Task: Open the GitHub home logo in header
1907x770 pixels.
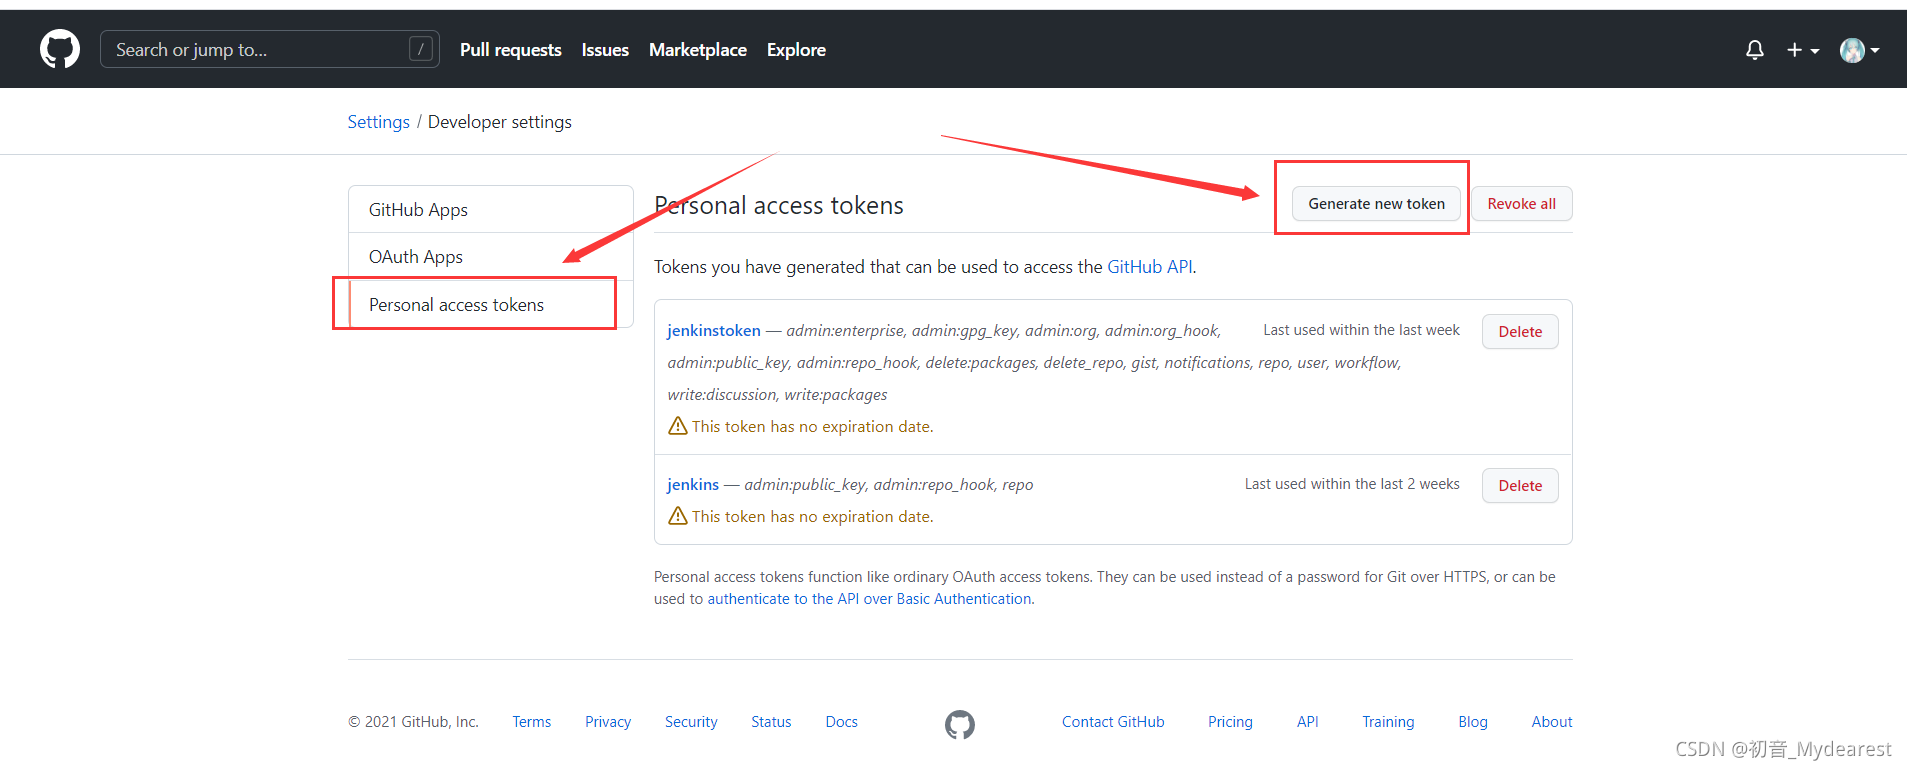Action: [60, 49]
